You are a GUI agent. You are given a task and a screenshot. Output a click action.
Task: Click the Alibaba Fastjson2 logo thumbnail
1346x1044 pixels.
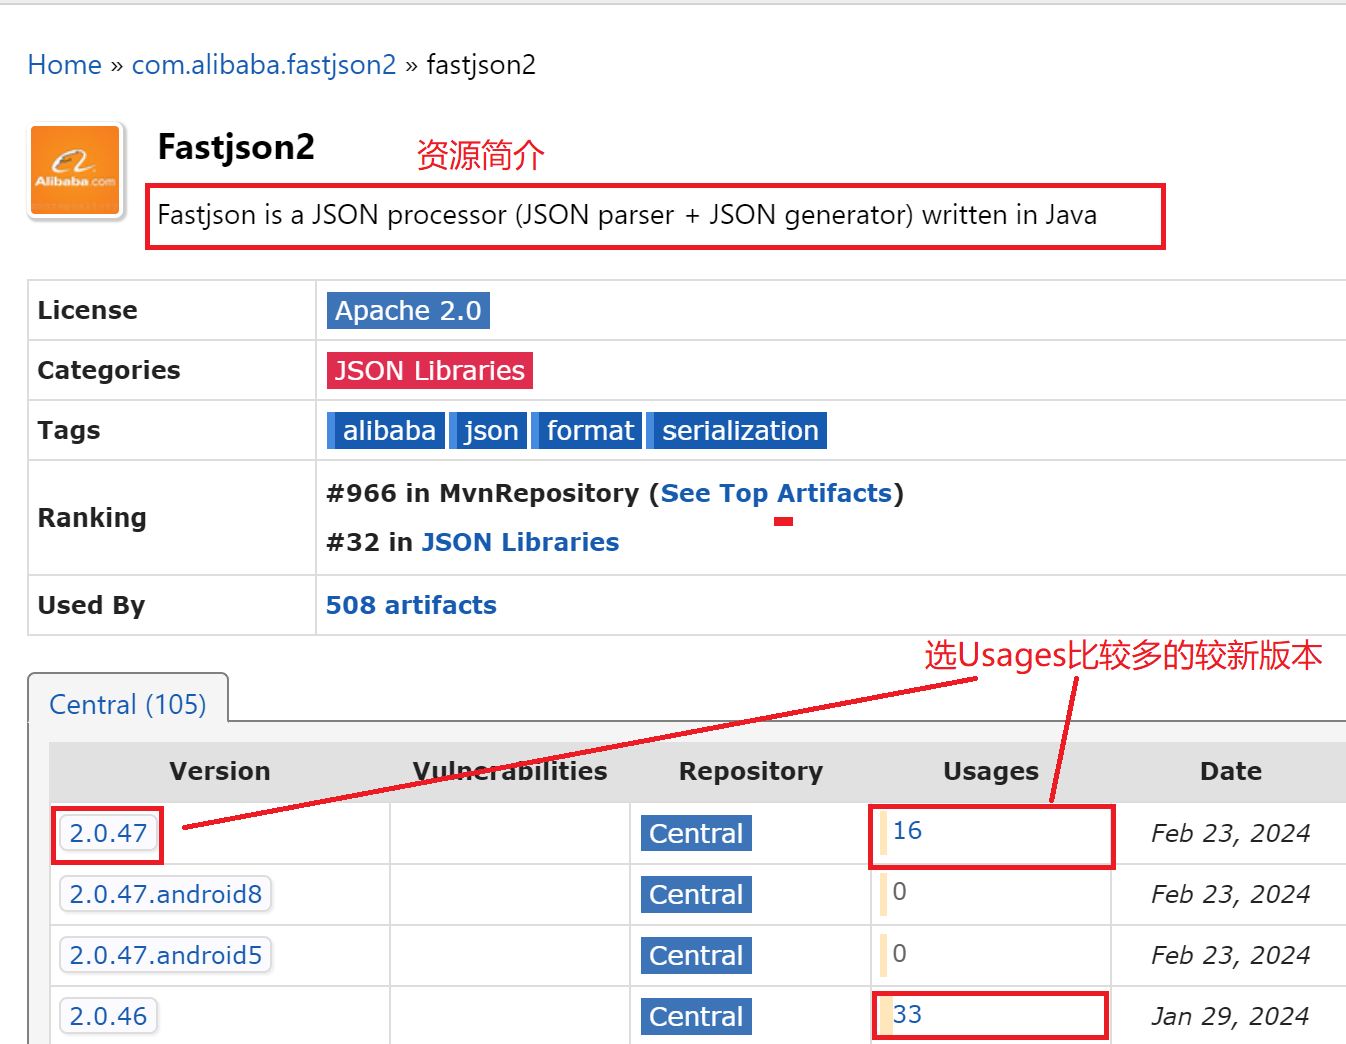[x=76, y=170]
